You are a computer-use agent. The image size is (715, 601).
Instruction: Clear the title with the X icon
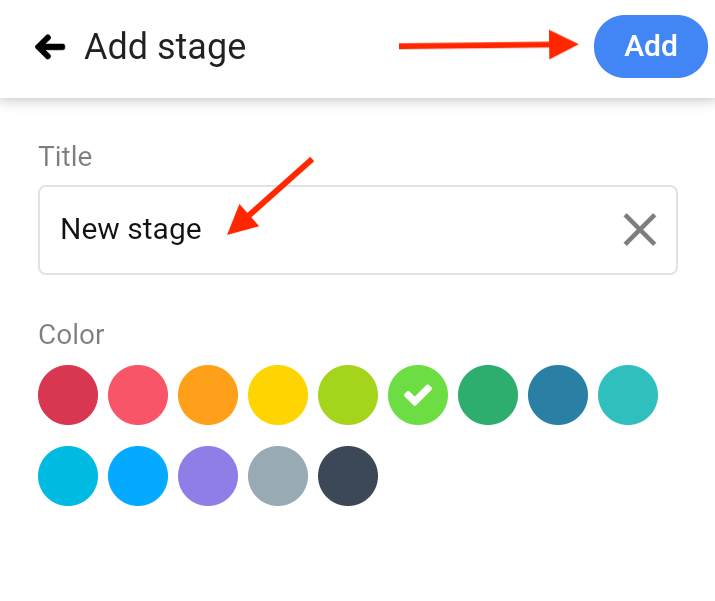click(640, 229)
